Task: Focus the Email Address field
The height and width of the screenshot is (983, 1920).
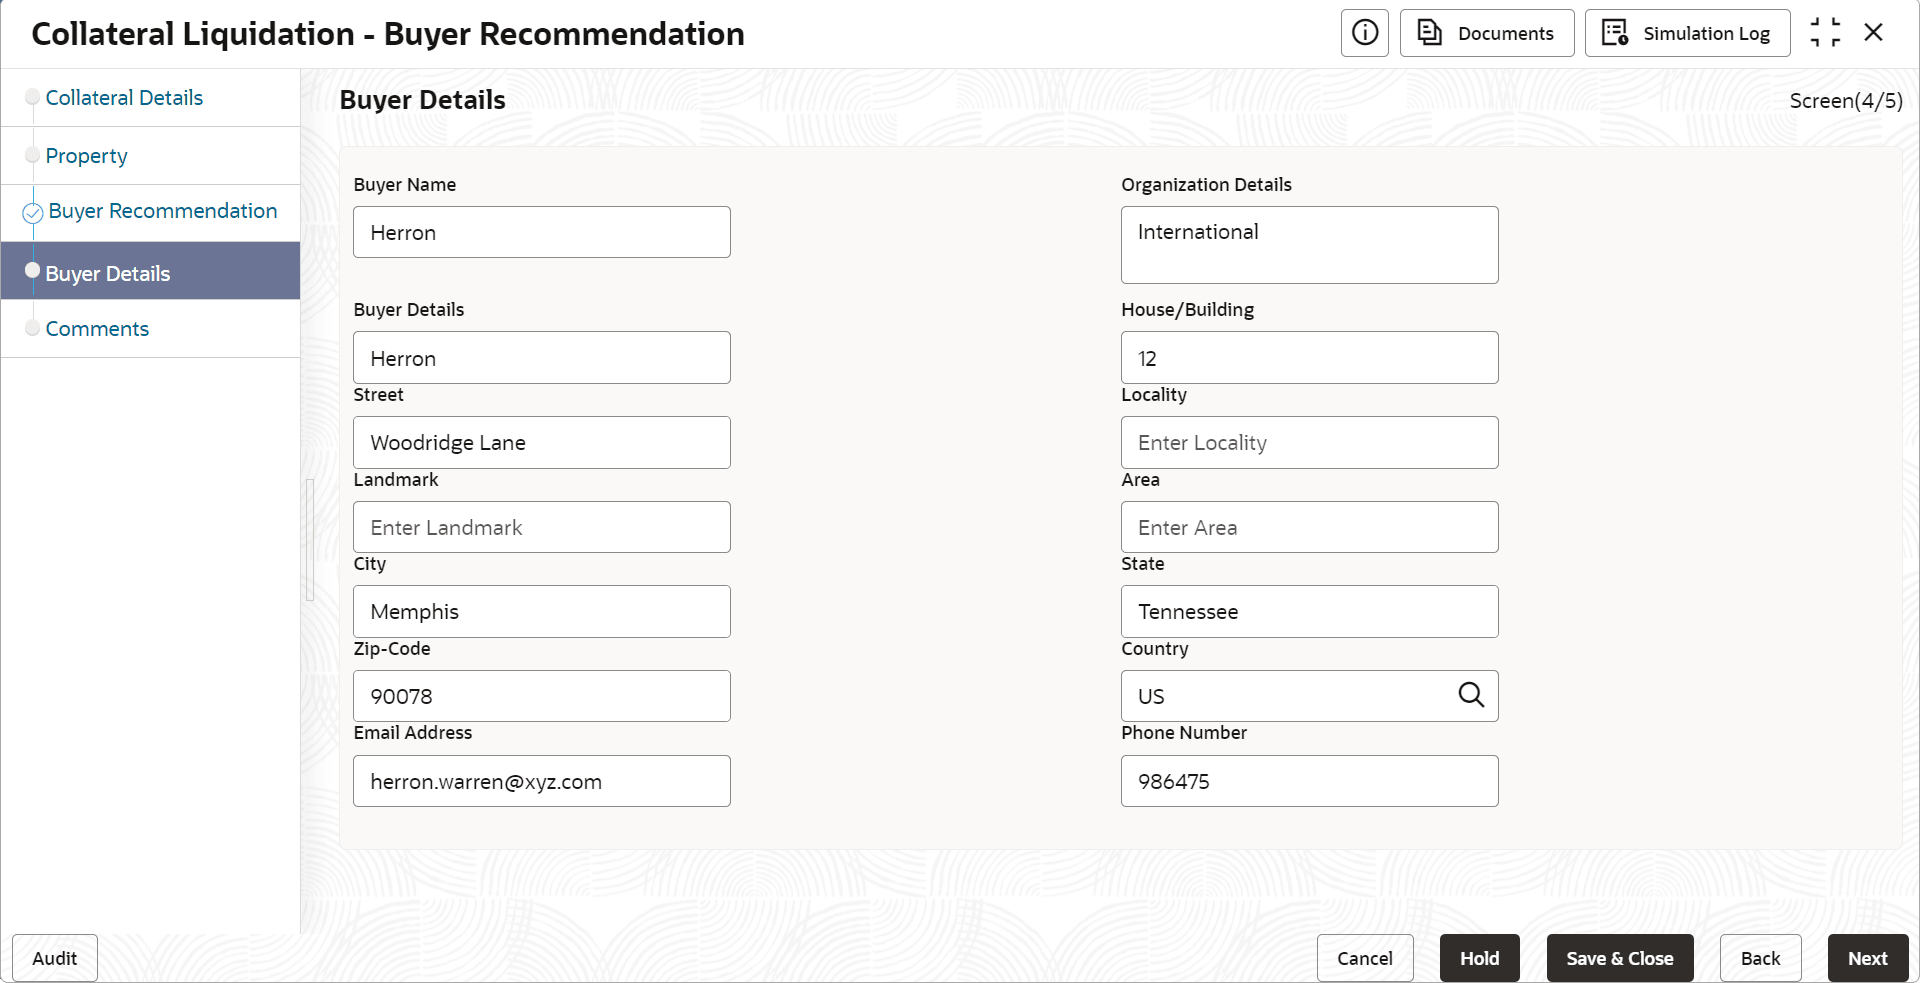Action: 541,781
